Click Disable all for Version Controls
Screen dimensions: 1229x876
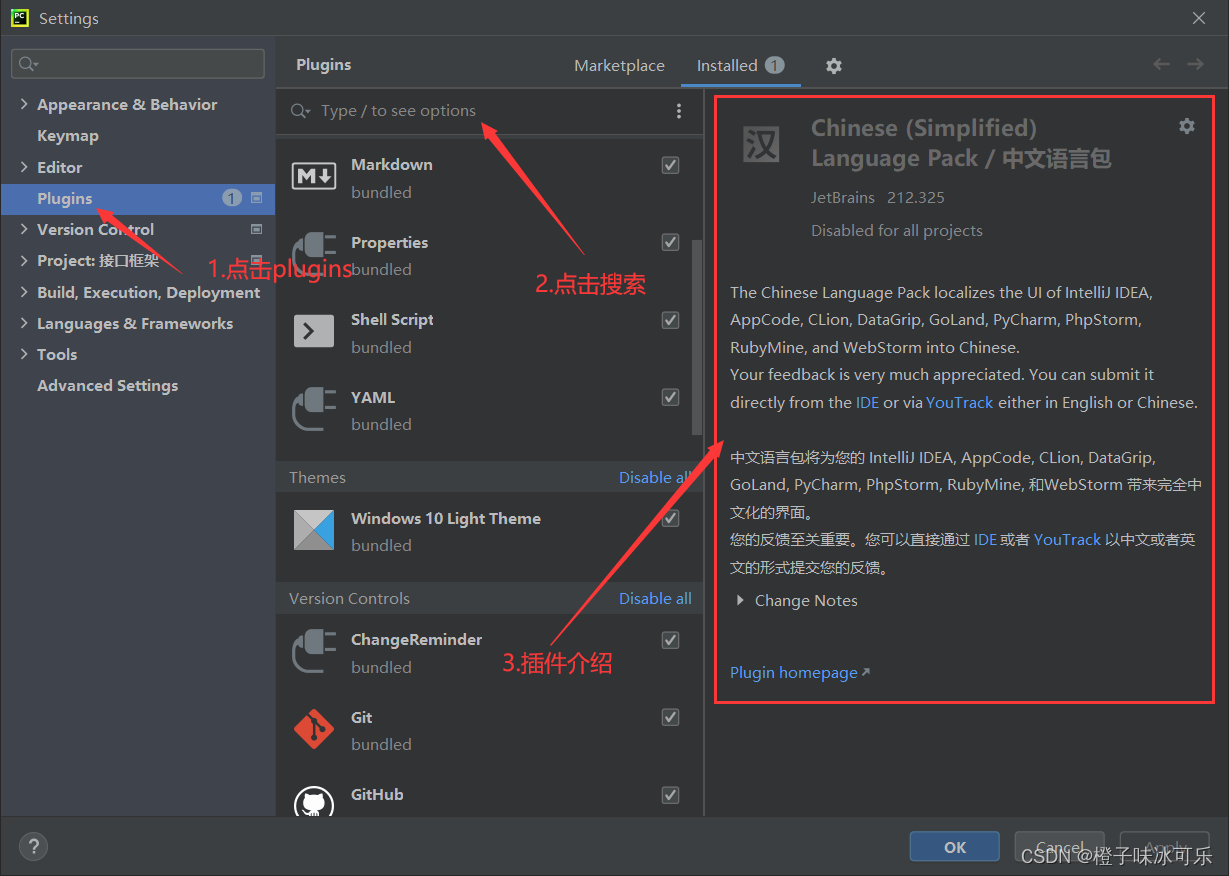click(x=655, y=599)
